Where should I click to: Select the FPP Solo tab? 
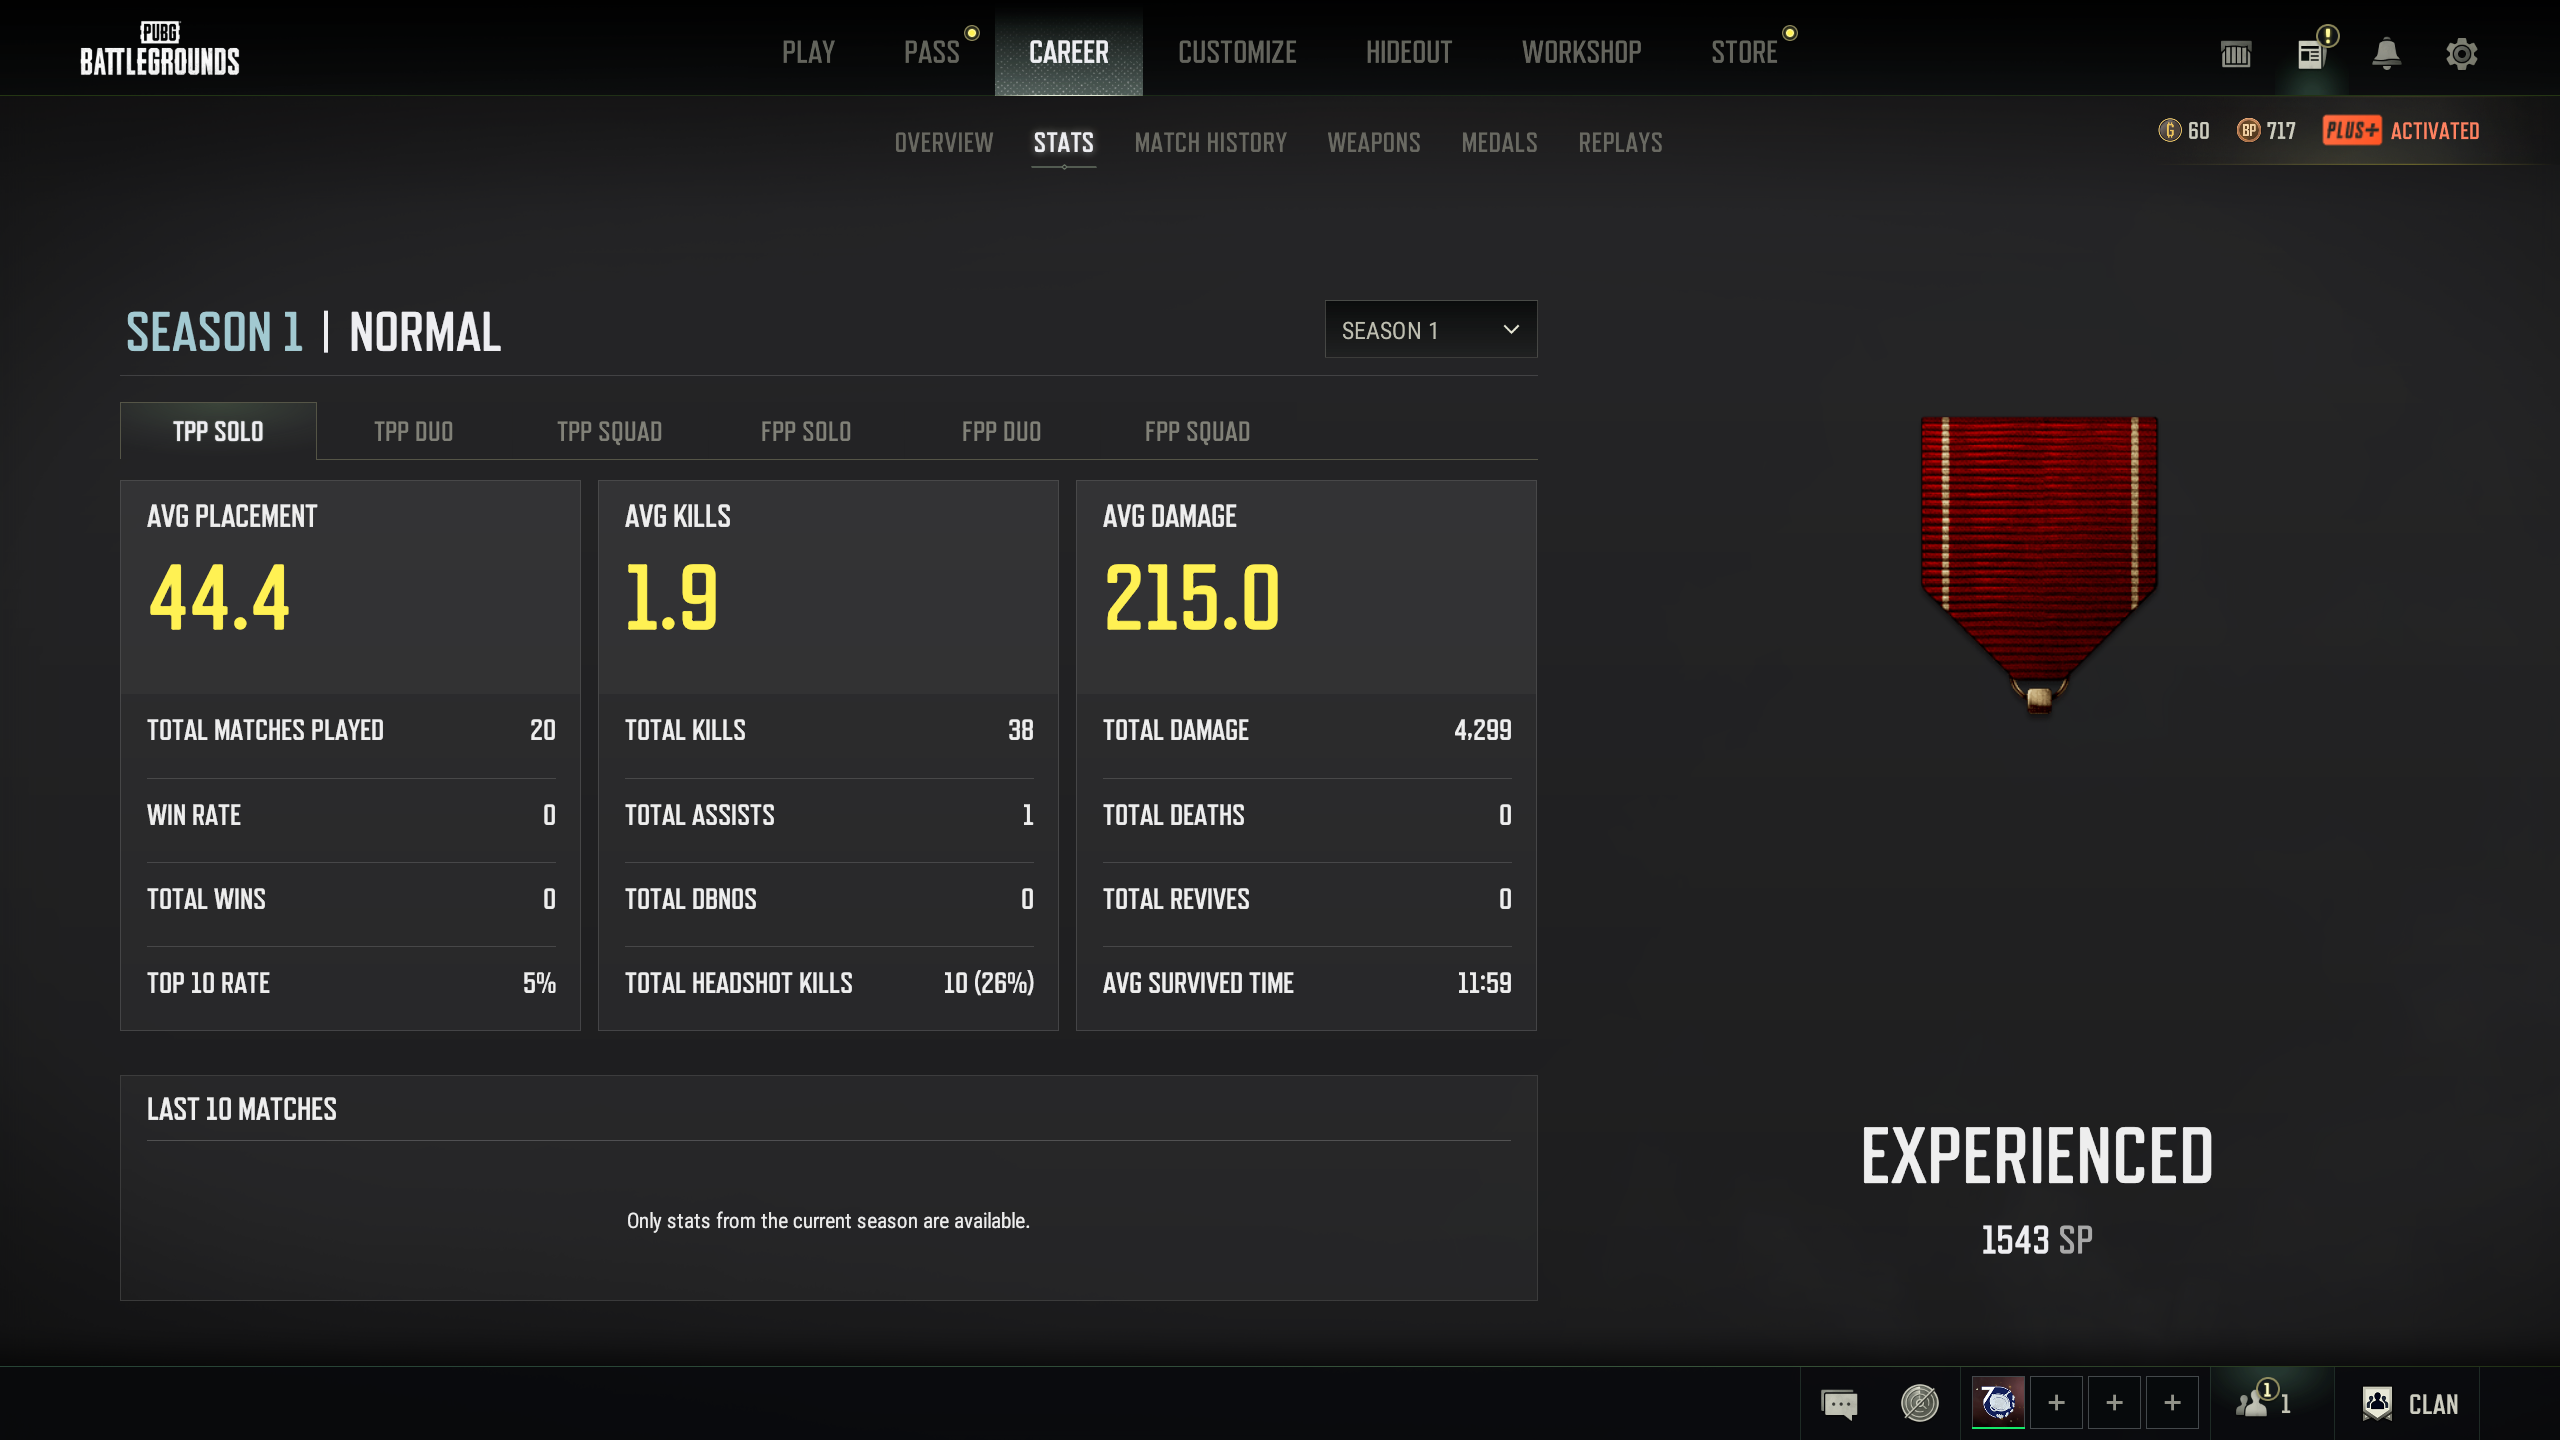point(805,432)
